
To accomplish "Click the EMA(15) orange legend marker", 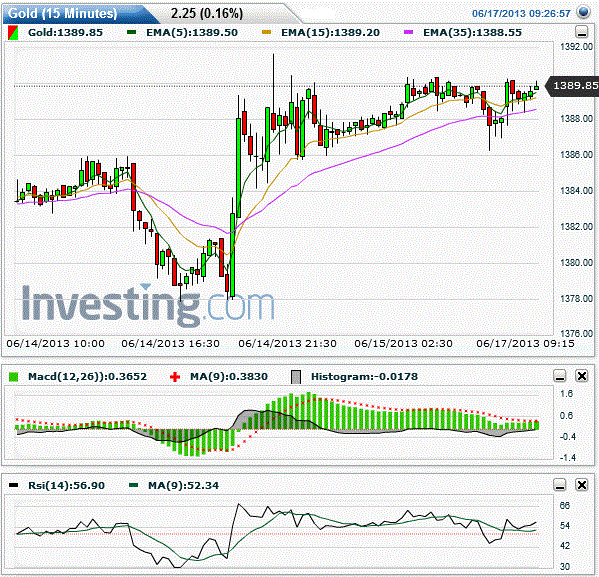I will point(266,33).
